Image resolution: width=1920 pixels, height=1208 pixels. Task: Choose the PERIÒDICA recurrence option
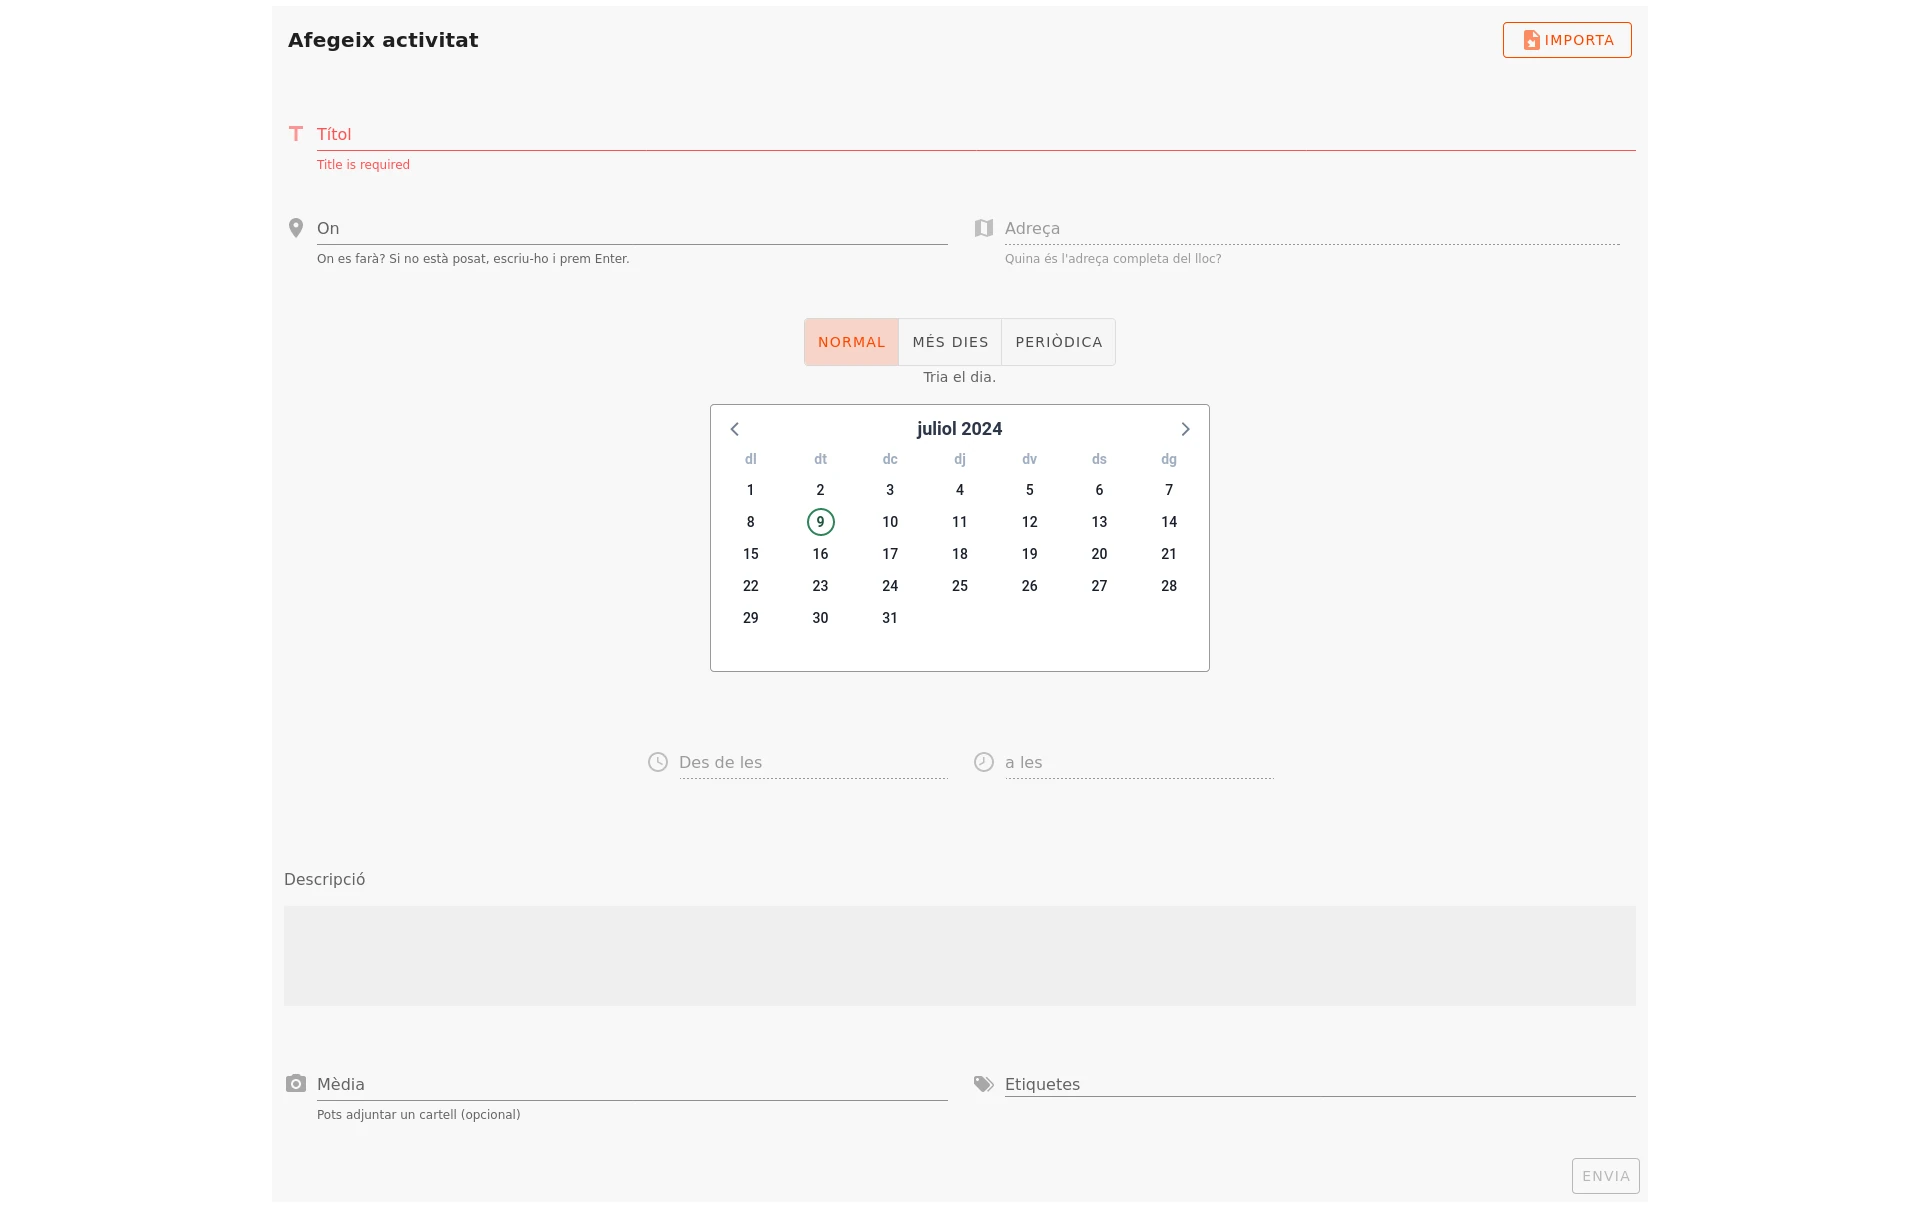tap(1058, 342)
